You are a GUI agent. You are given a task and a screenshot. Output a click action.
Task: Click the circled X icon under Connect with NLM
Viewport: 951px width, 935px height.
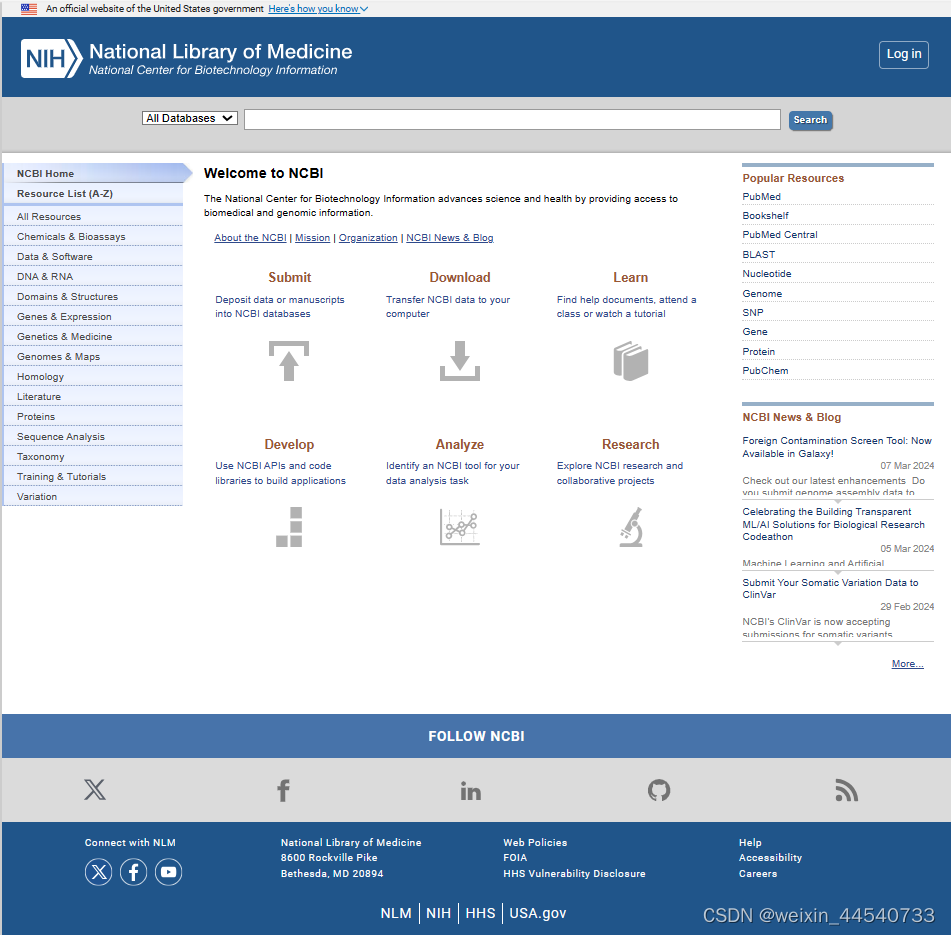(x=98, y=872)
